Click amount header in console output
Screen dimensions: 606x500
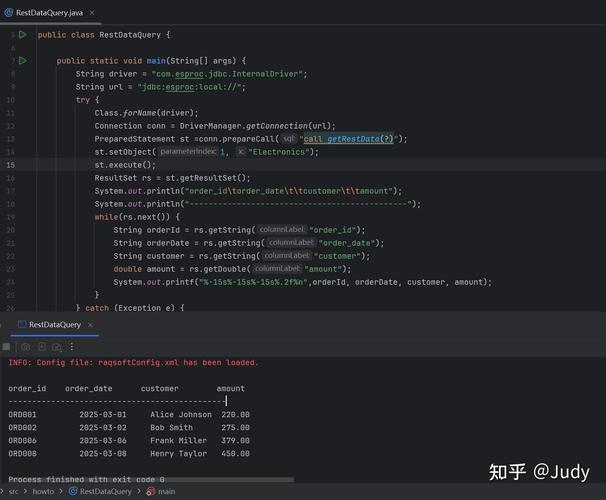[231, 388]
